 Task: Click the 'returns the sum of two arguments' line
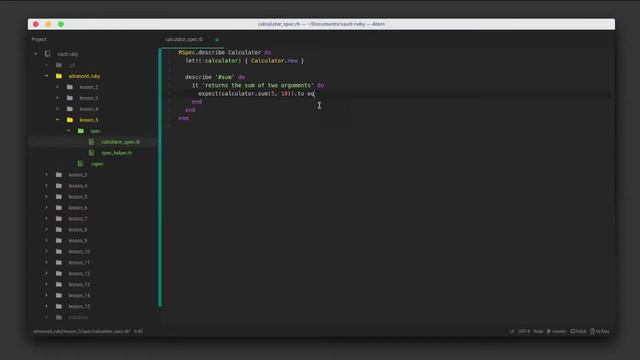258,85
